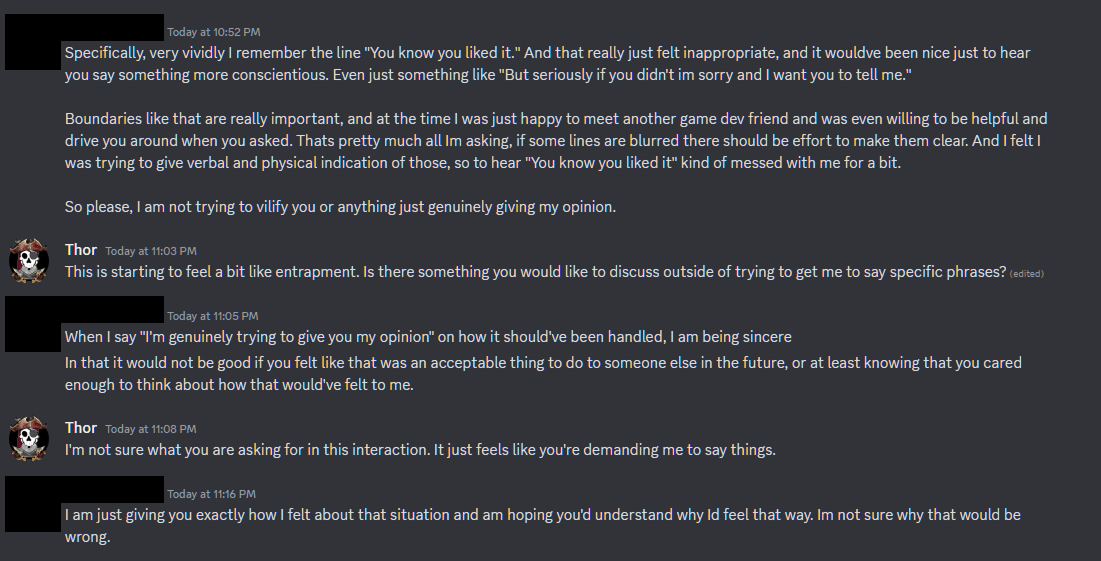
Task: Click the 'Today at 11:16 PM' timestamp
Action: point(211,494)
